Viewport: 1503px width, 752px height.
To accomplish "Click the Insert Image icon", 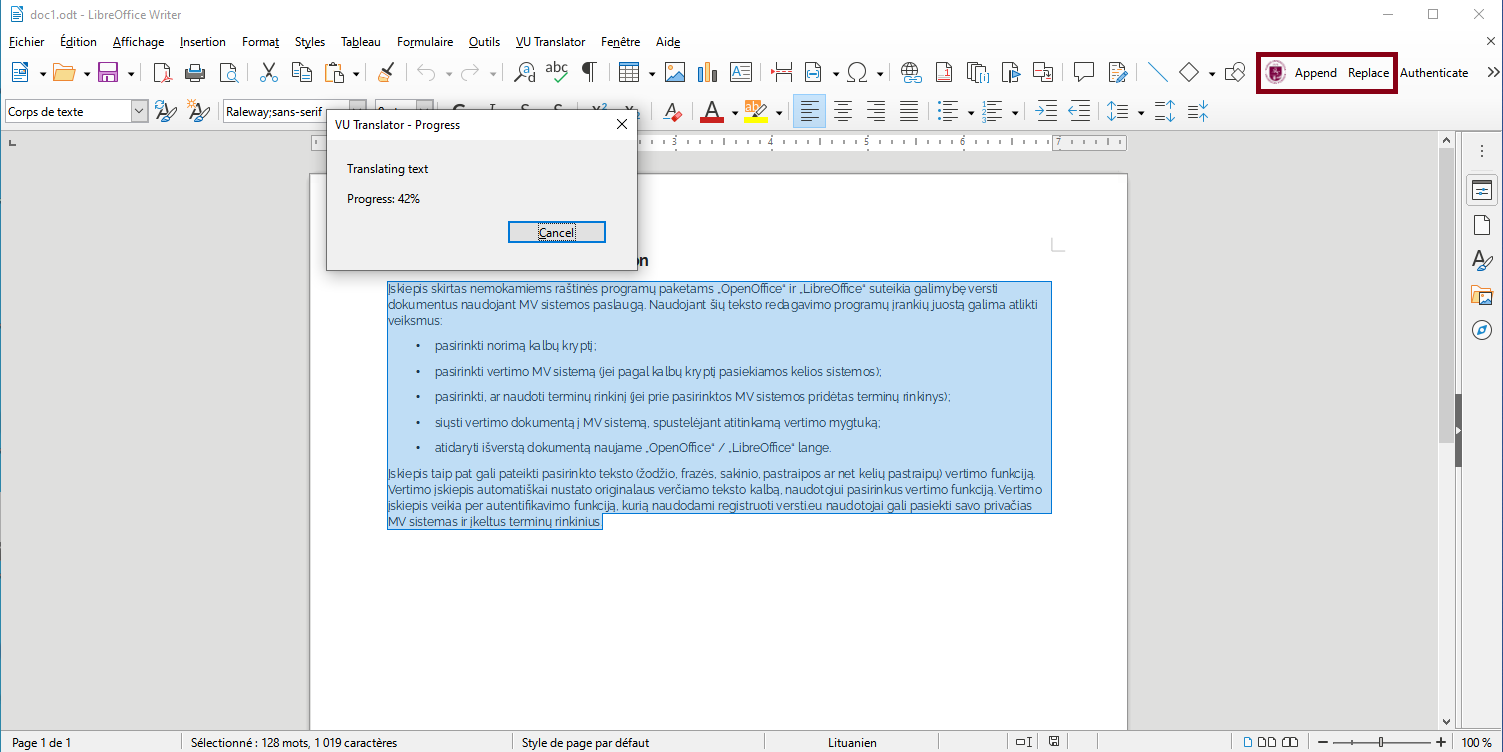I will 675,72.
